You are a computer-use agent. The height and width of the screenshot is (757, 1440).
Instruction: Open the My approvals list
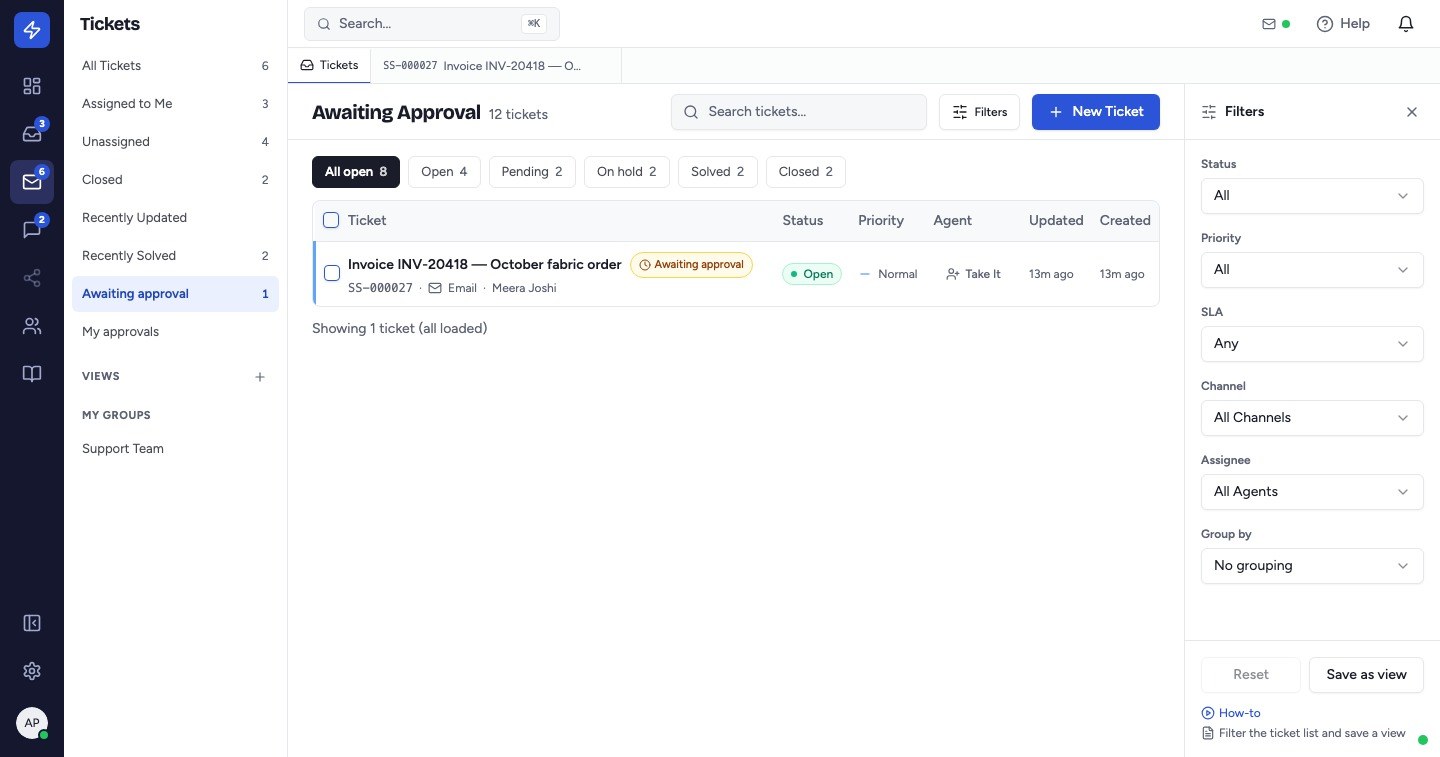(x=175, y=332)
